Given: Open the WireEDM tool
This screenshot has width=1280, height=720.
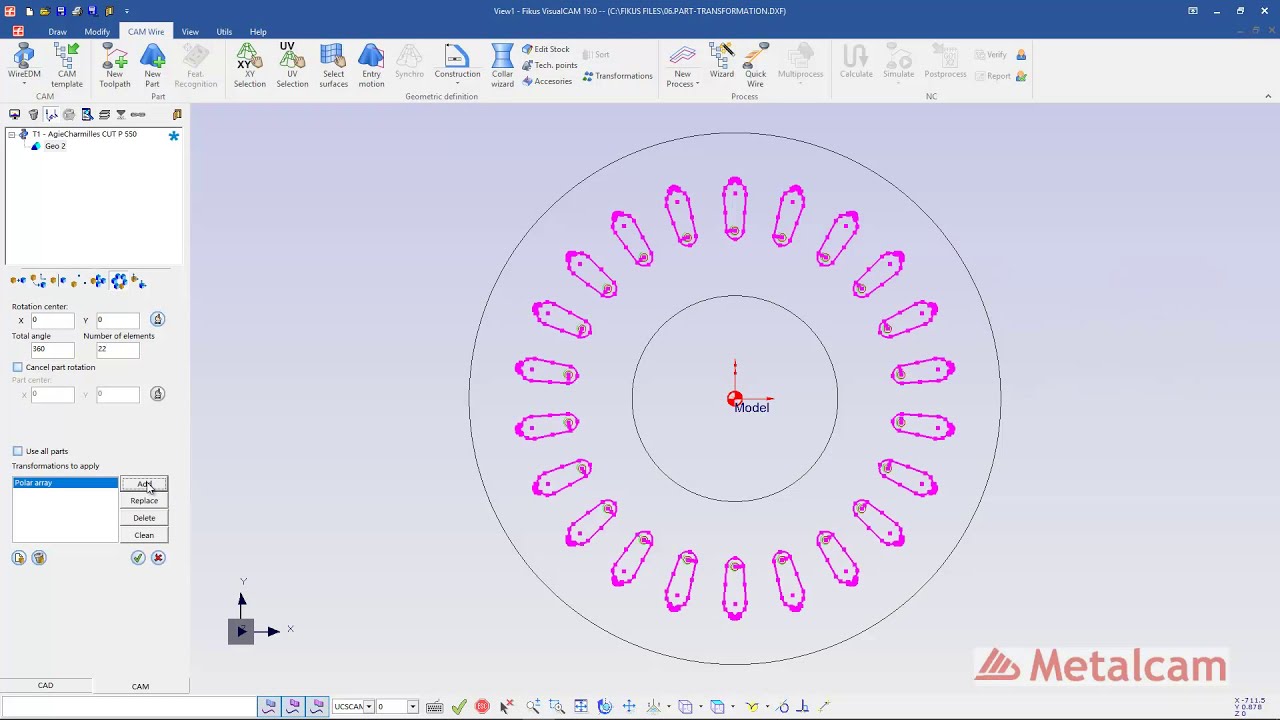Looking at the screenshot, I should (25, 65).
